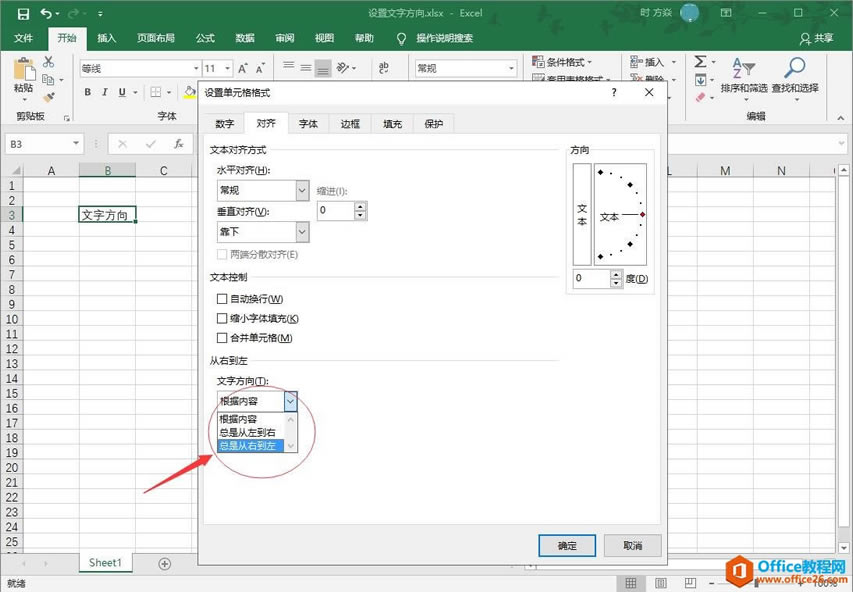853x592 pixels.
Task: Apply bold formatting with the B icon
Action: pyautogui.click(x=88, y=91)
